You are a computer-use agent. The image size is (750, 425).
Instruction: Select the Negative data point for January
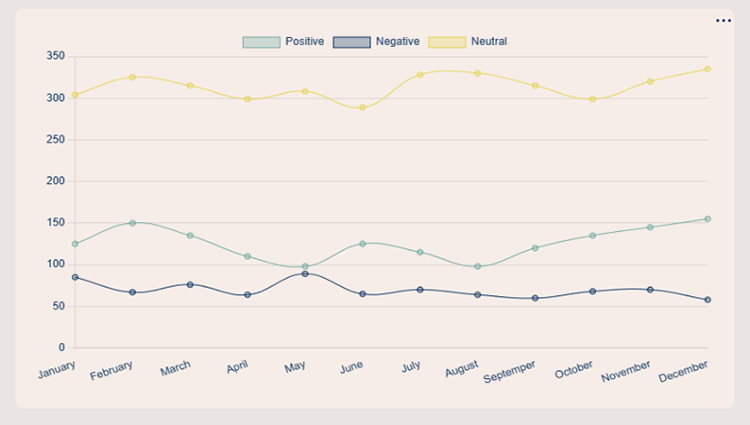[75, 277]
